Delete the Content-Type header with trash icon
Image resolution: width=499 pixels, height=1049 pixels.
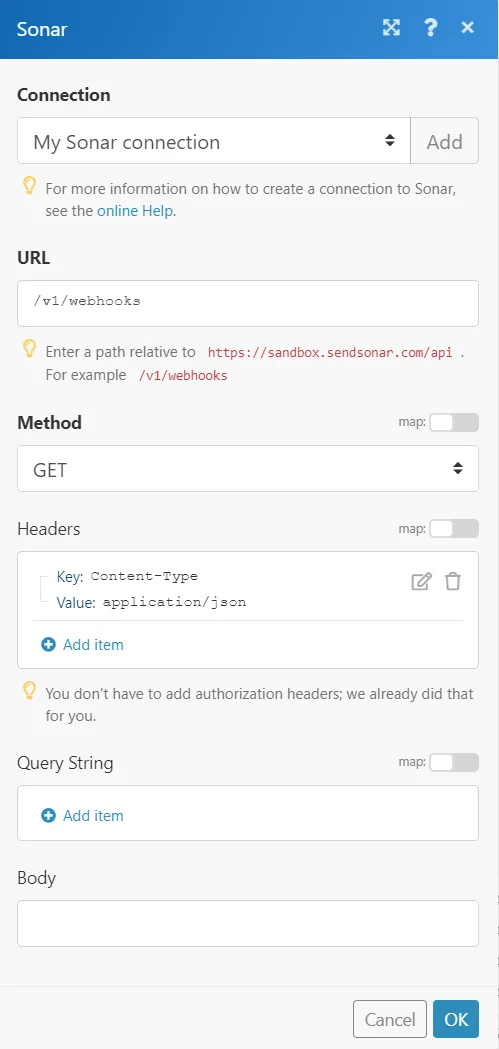click(453, 581)
